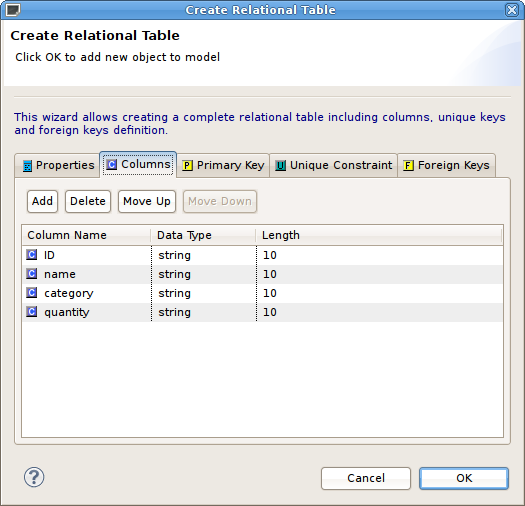Add a new column with Add button
This screenshot has height=506, width=525.
click(x=43, y=201)
